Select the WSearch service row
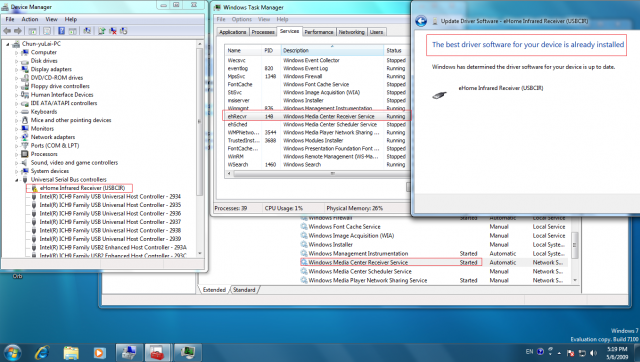 317,164
